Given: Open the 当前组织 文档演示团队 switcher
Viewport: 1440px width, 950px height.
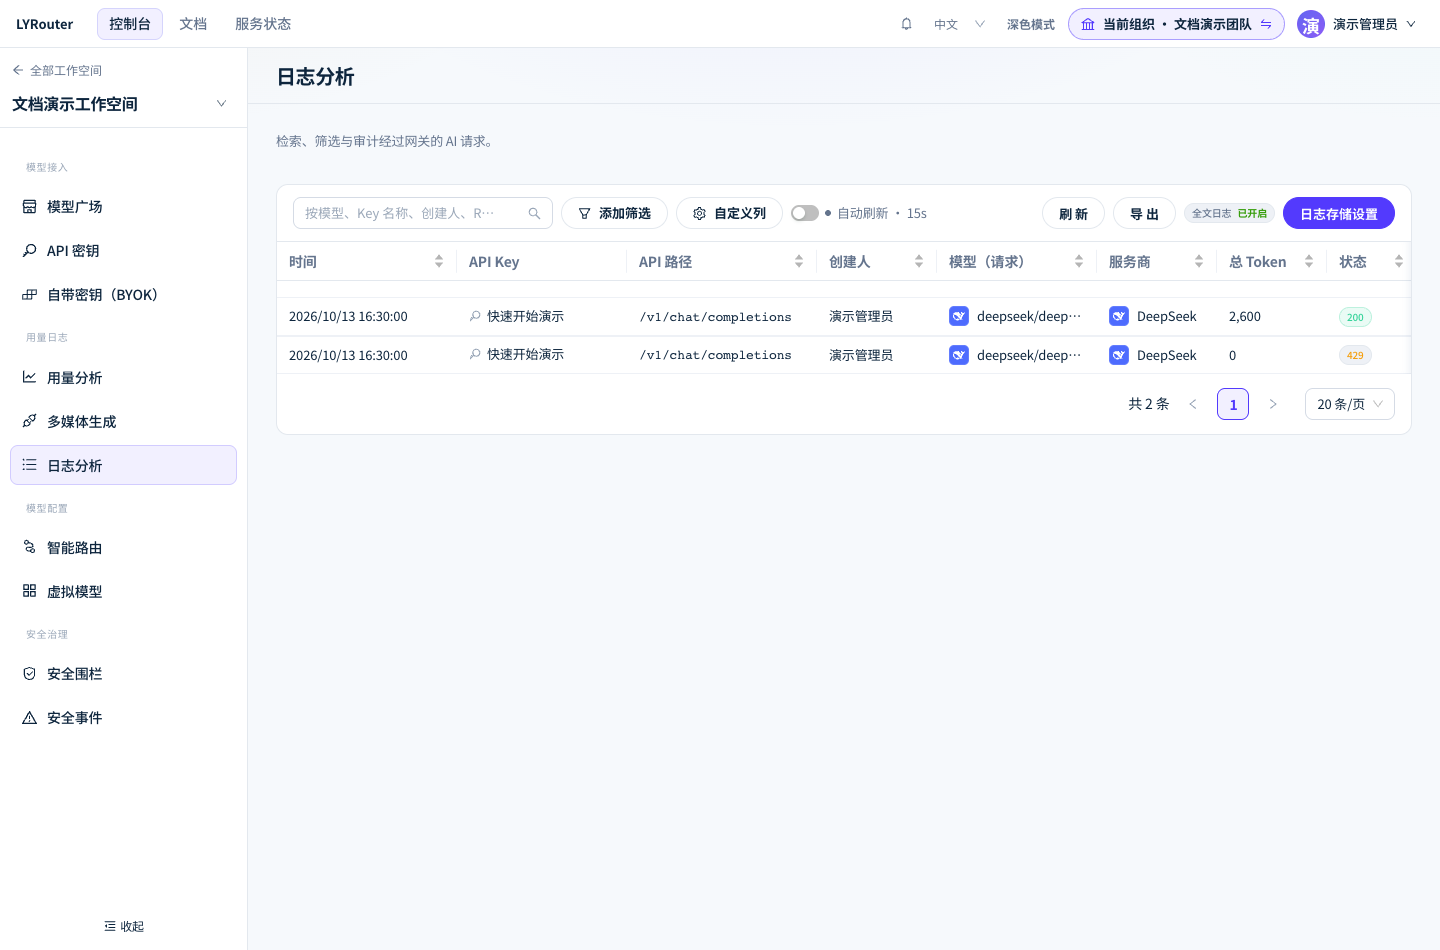Looking at the screenshot, I should tap(1176, 24).
